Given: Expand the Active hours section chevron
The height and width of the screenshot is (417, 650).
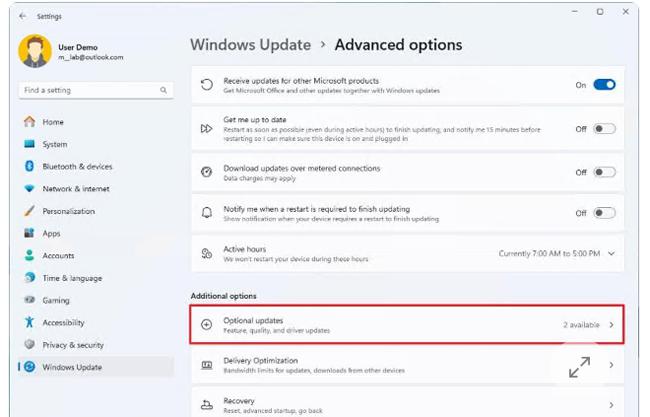Looking at the screenshot, I should click(x=611, y=254).
